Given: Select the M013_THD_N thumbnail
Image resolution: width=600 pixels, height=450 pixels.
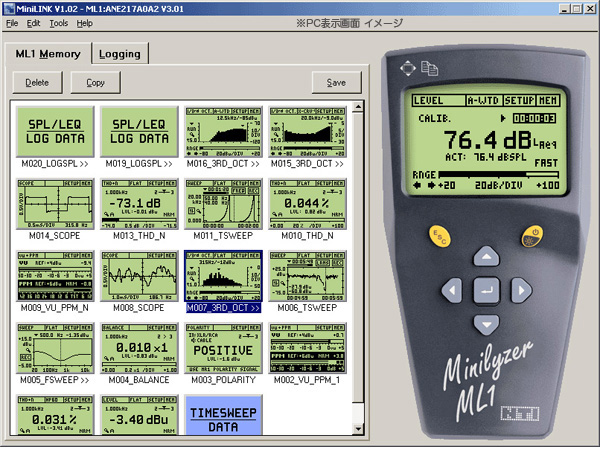Looking at the screenshot, I should click(x=139, y=204).
